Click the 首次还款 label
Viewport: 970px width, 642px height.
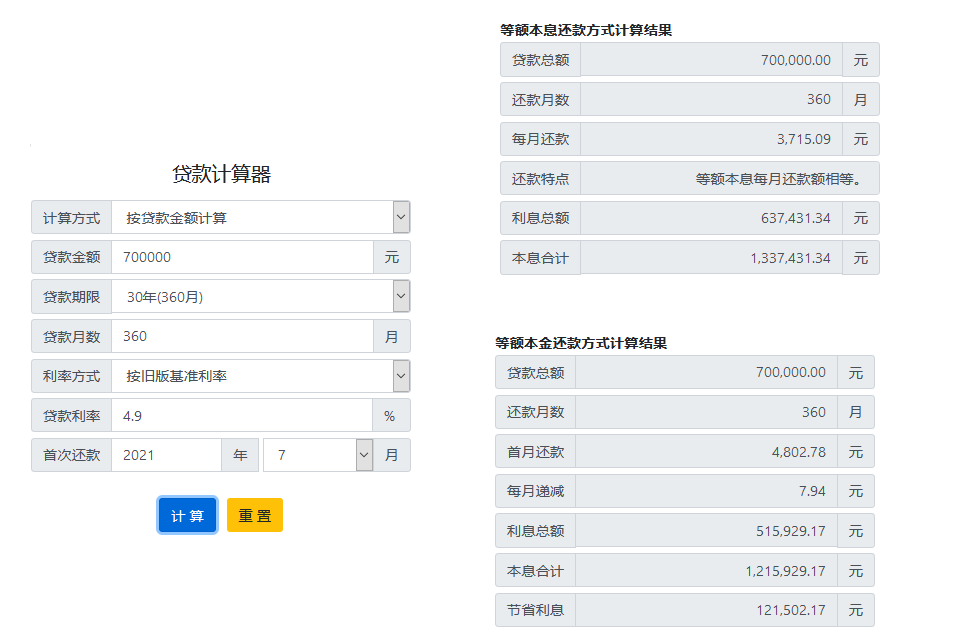coord(72,455)
